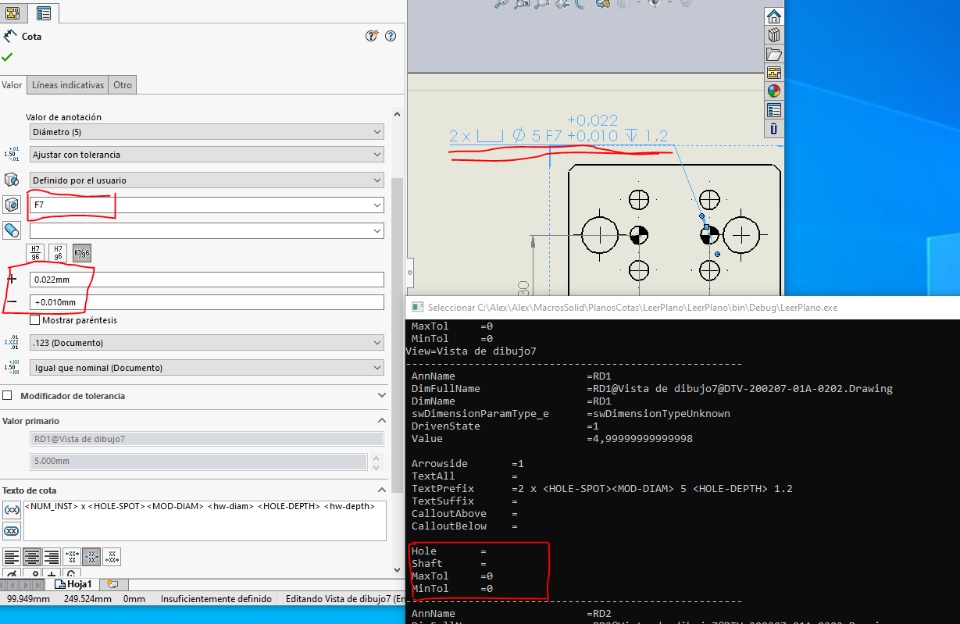
Task: Click the PropertyManager vertical scrollbar thumb
Action: (397, 334)
